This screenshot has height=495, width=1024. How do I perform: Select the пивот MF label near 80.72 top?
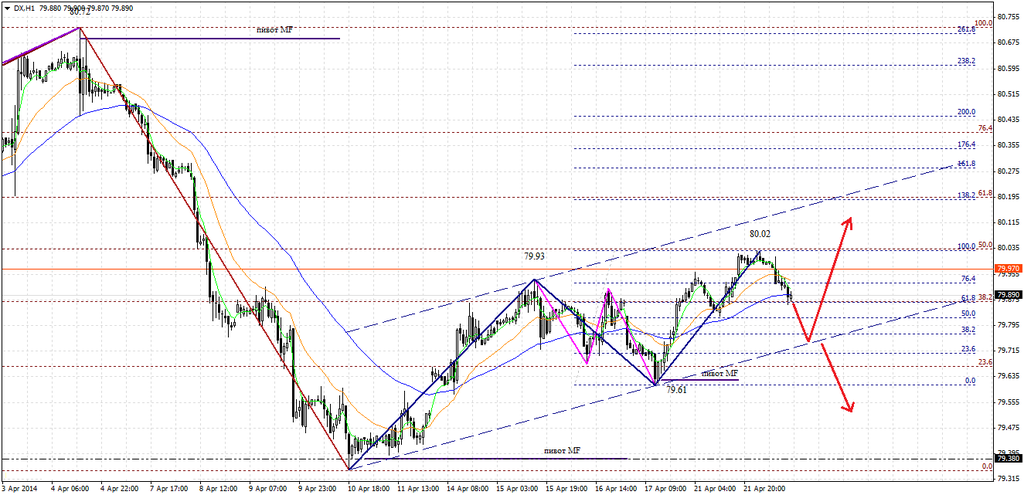pos(274,30)
